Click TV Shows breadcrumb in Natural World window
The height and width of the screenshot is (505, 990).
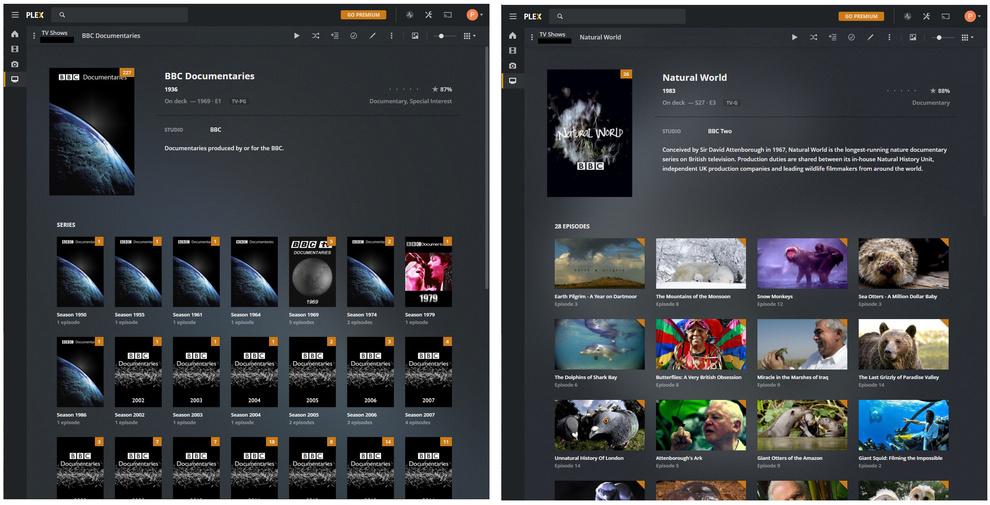click(552, 34)
